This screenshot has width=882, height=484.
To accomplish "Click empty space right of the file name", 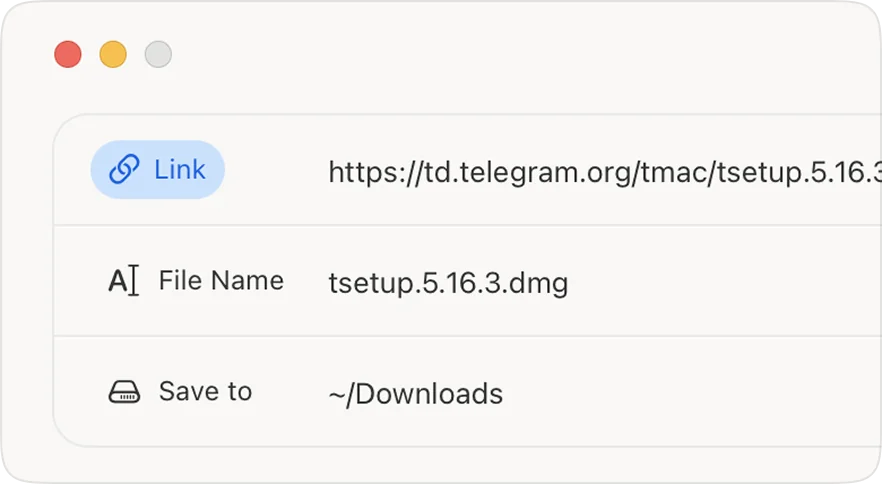I will (x=720, y=283).
